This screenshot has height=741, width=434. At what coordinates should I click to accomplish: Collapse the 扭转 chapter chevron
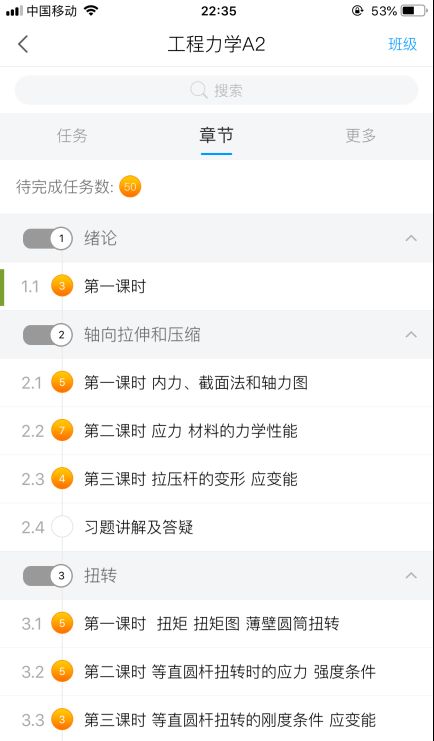411,575
